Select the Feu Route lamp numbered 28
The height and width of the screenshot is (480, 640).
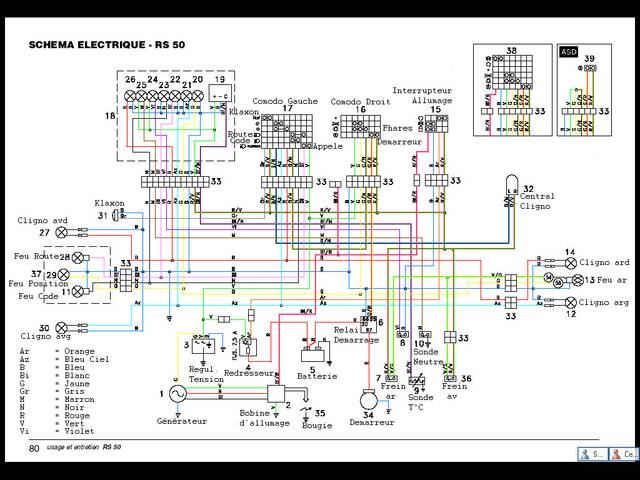click(x=78, y=258)
